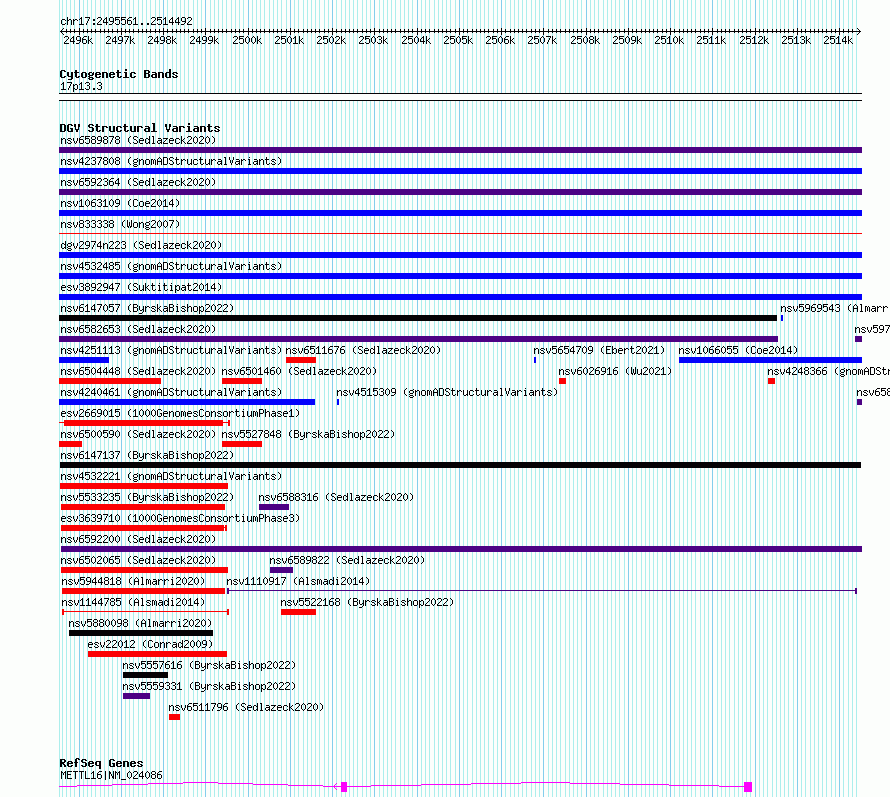Click the small red bar under nsv6026916
The height and width of the screenshot is (797, 890).
pyautogui.click(x=562, y=381)
